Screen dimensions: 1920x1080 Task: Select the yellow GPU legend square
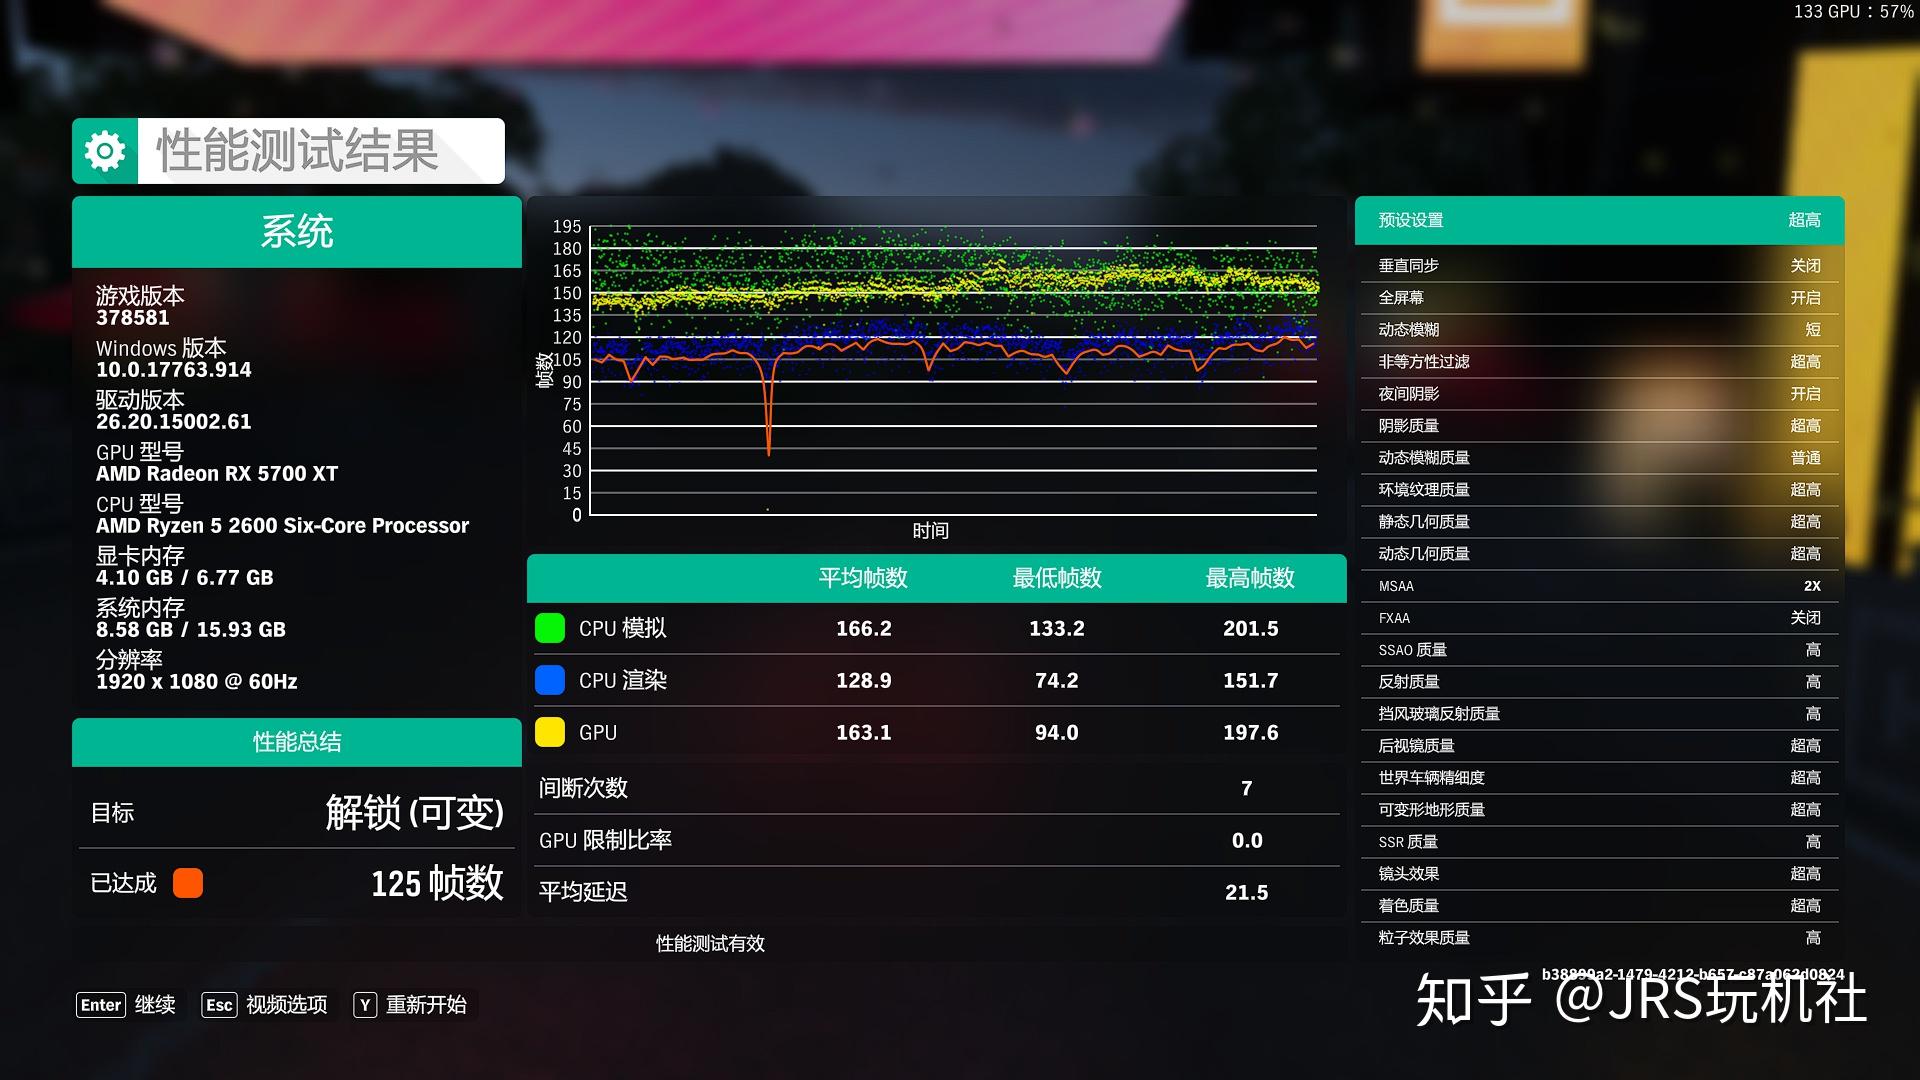(550, 732)
